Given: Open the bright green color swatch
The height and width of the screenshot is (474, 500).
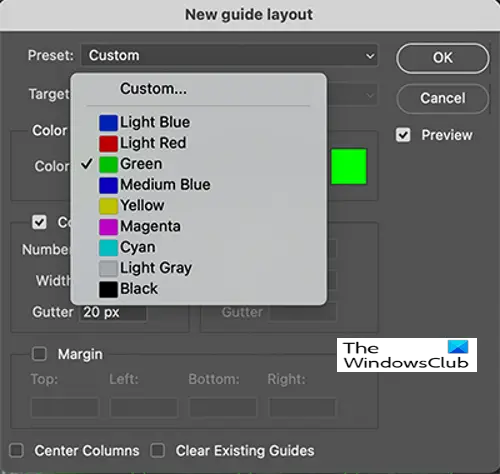Looking at the screenshot, I should coord(349,166).
